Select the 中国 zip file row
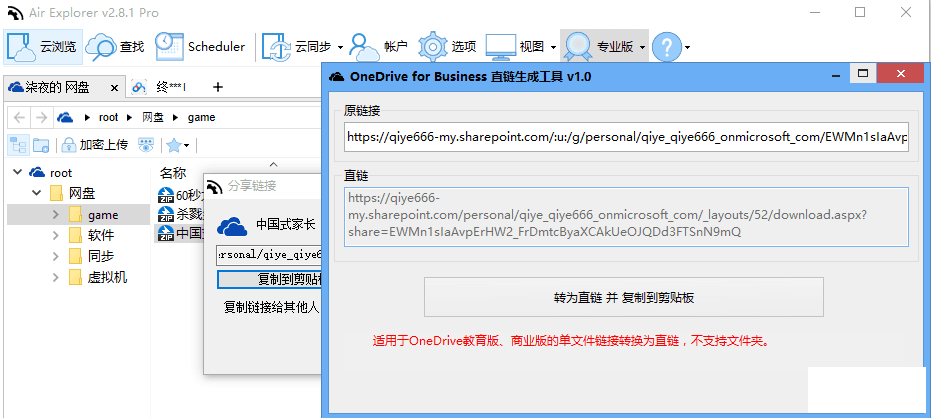The height and width of the screenshot is (418, 931). click(x=180, y=232)
